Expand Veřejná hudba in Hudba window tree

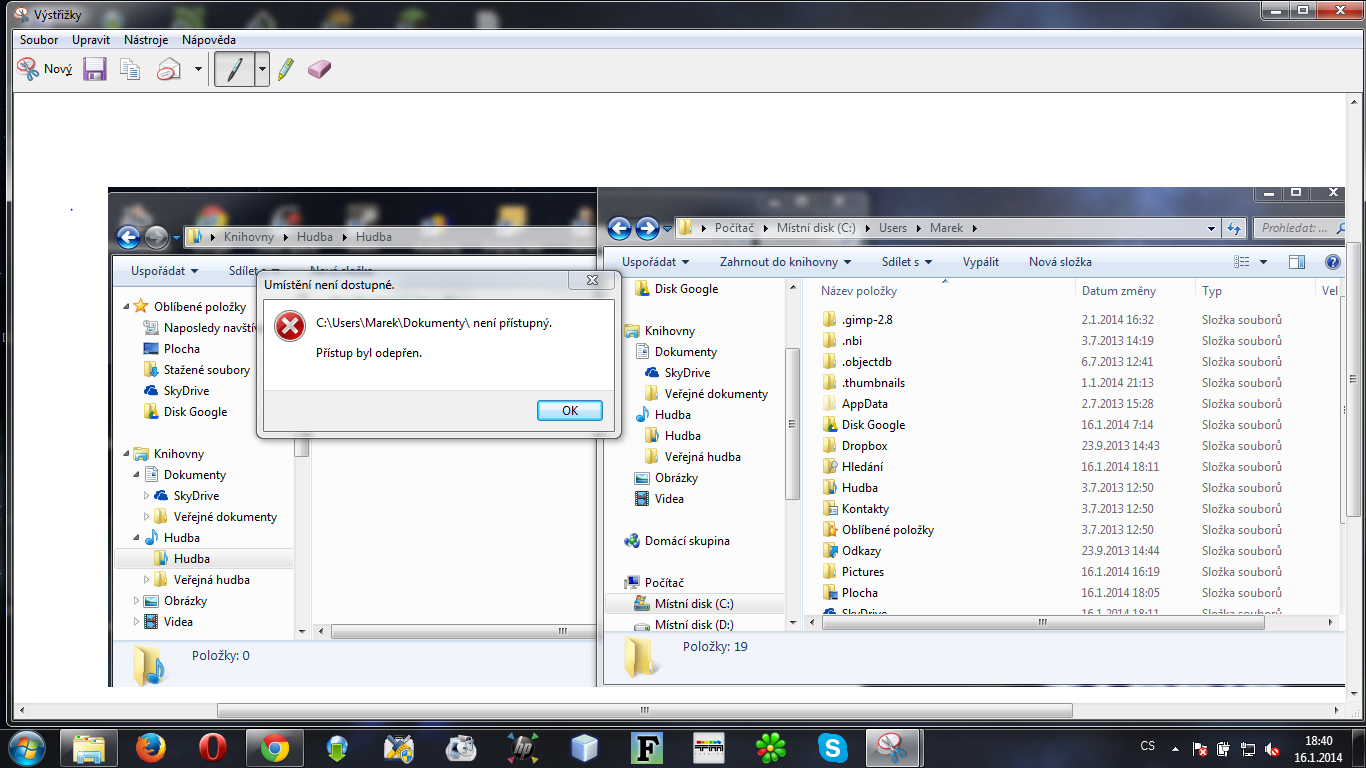click(x=147, y=580)
